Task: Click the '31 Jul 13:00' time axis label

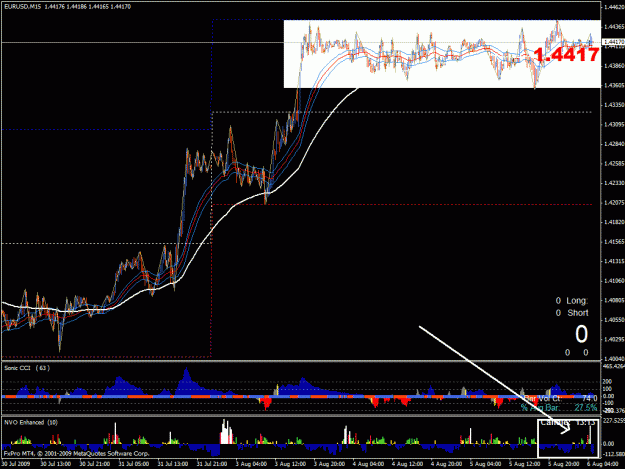Action: pos(173,464)
